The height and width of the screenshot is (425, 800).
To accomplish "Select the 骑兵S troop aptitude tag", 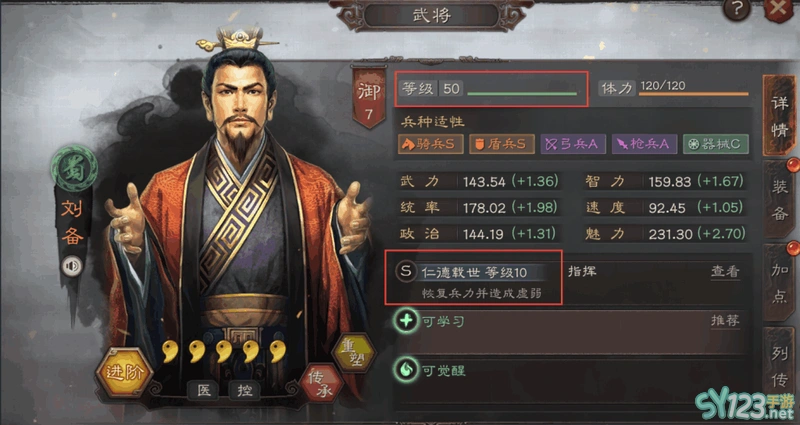I will 431,144.
